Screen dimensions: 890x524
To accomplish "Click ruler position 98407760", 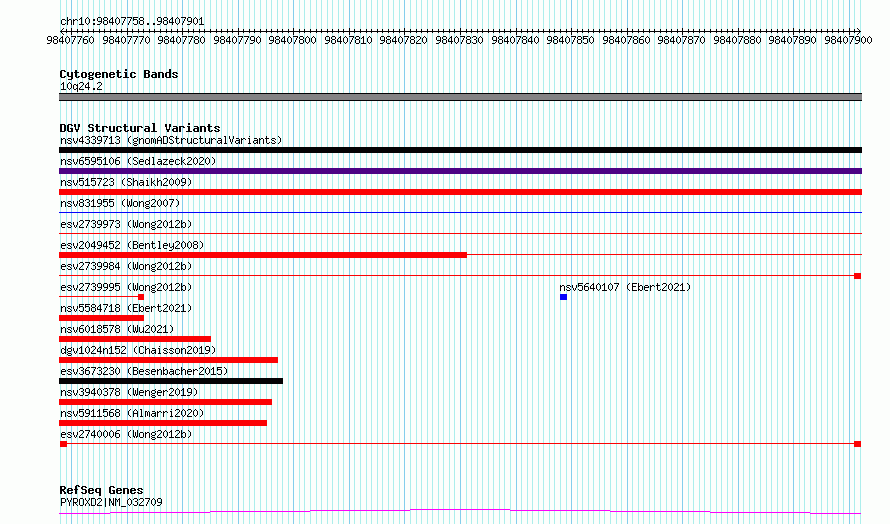I will (70, 40).
